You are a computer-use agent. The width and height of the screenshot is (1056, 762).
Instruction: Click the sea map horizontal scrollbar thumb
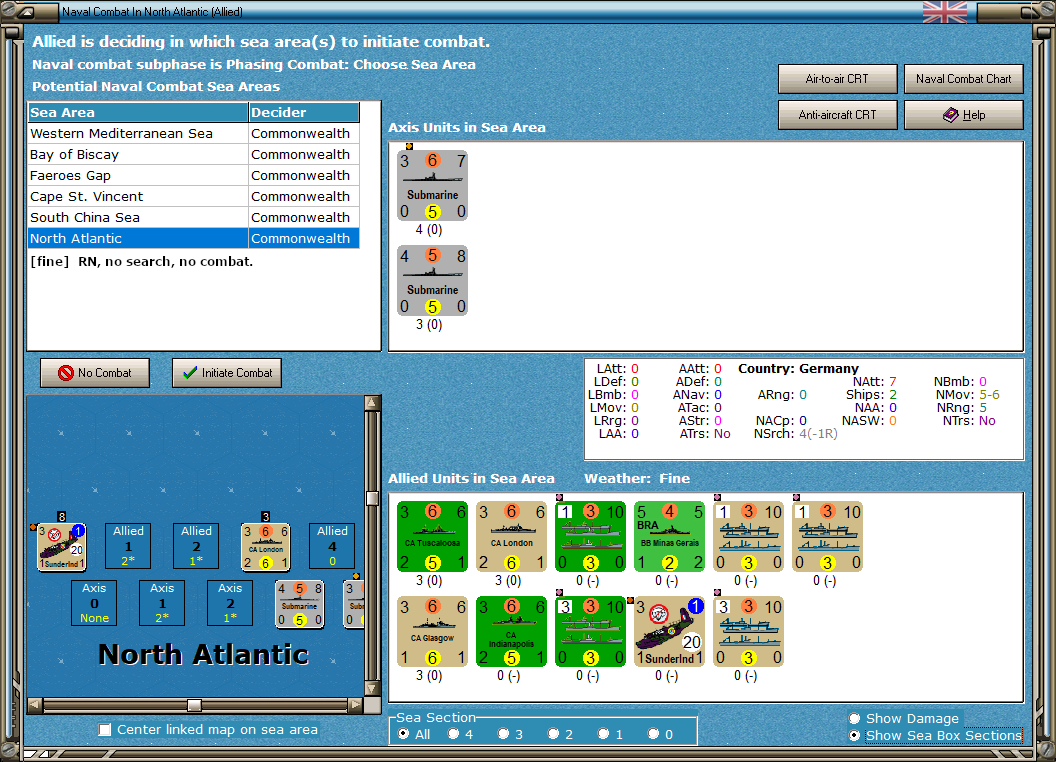(194, 705)
